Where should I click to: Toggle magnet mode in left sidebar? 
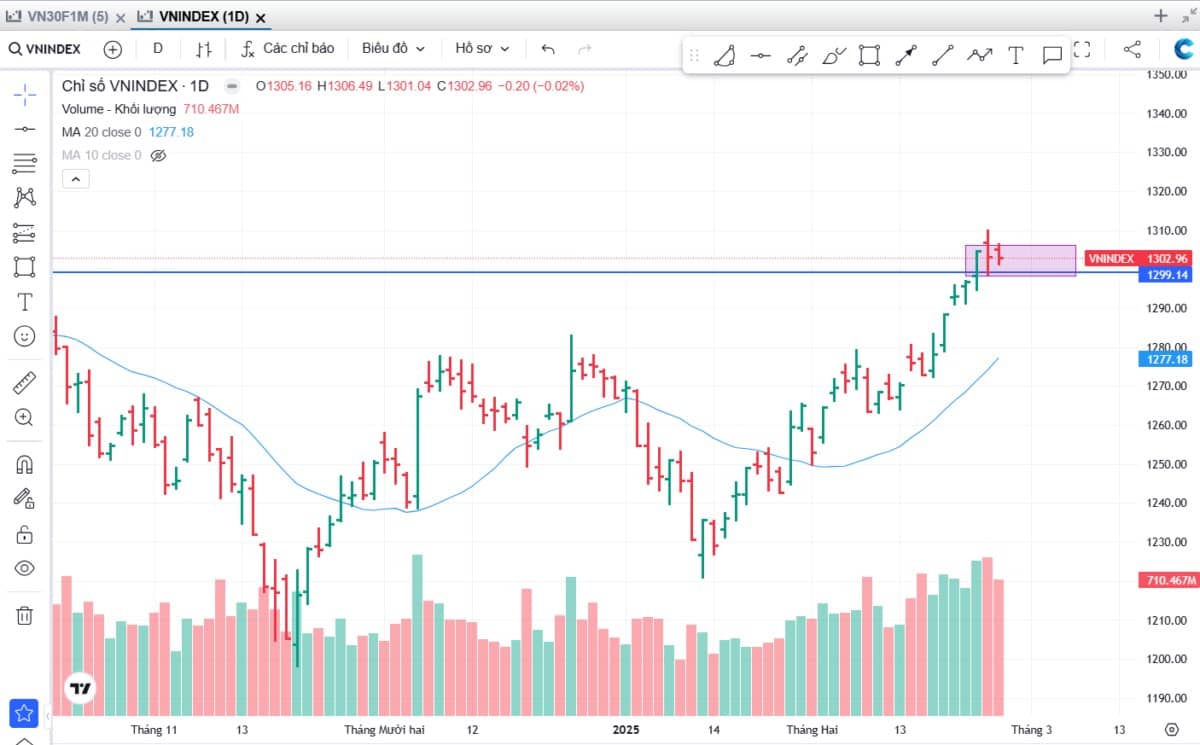[x=25, y=465]
